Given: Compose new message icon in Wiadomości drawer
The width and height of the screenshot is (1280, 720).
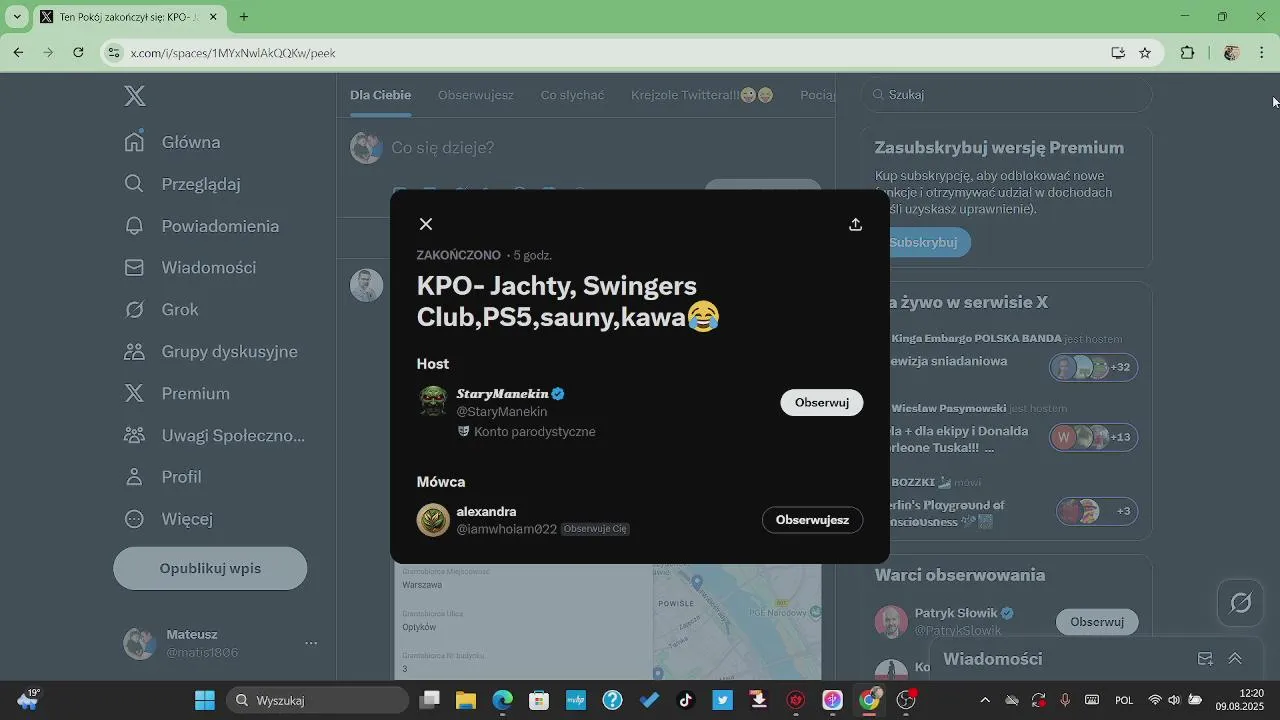Looking at the screenshot, I should pos(1205,659).
